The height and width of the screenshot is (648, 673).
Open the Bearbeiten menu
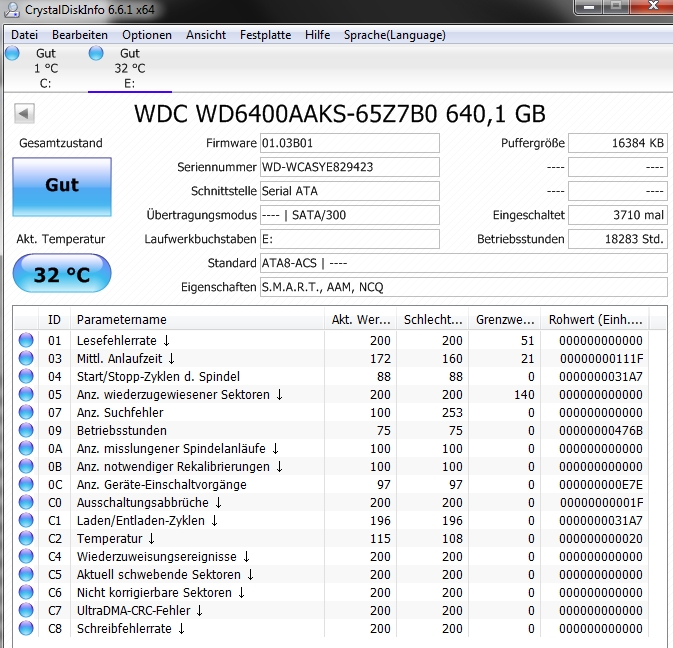tap(80, 35)
